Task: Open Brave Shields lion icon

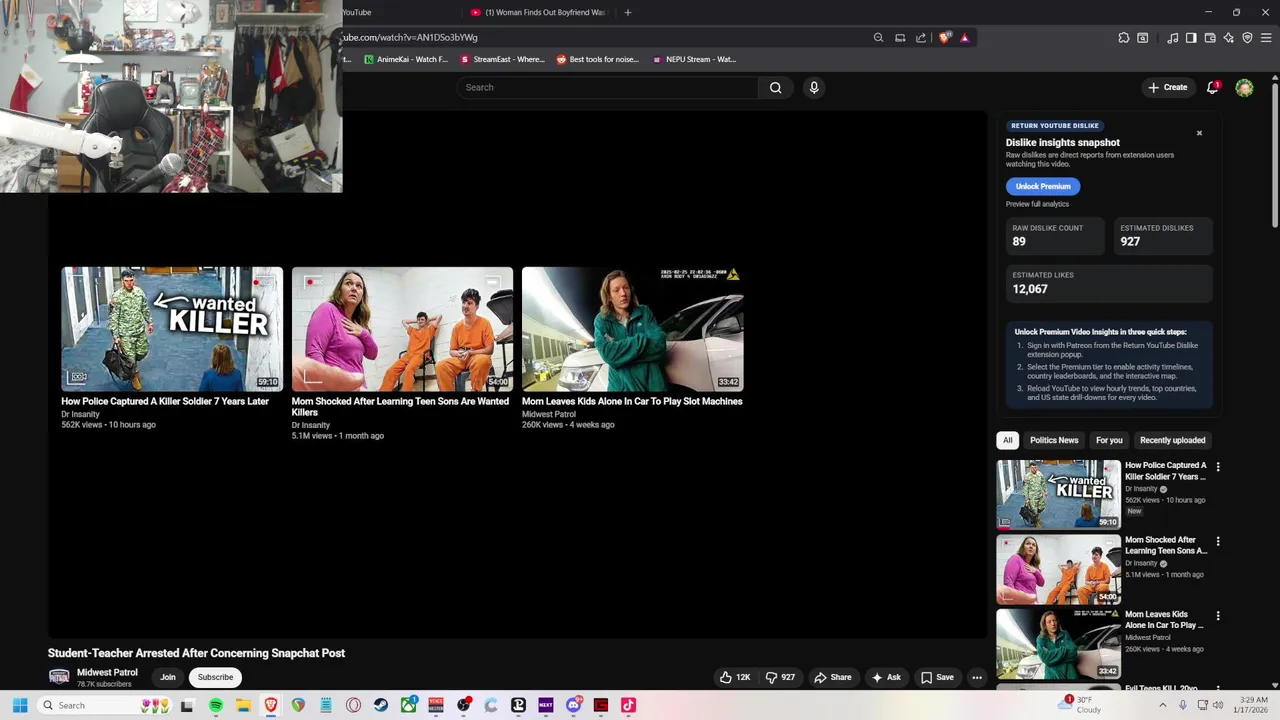Action: coord(945,38)
